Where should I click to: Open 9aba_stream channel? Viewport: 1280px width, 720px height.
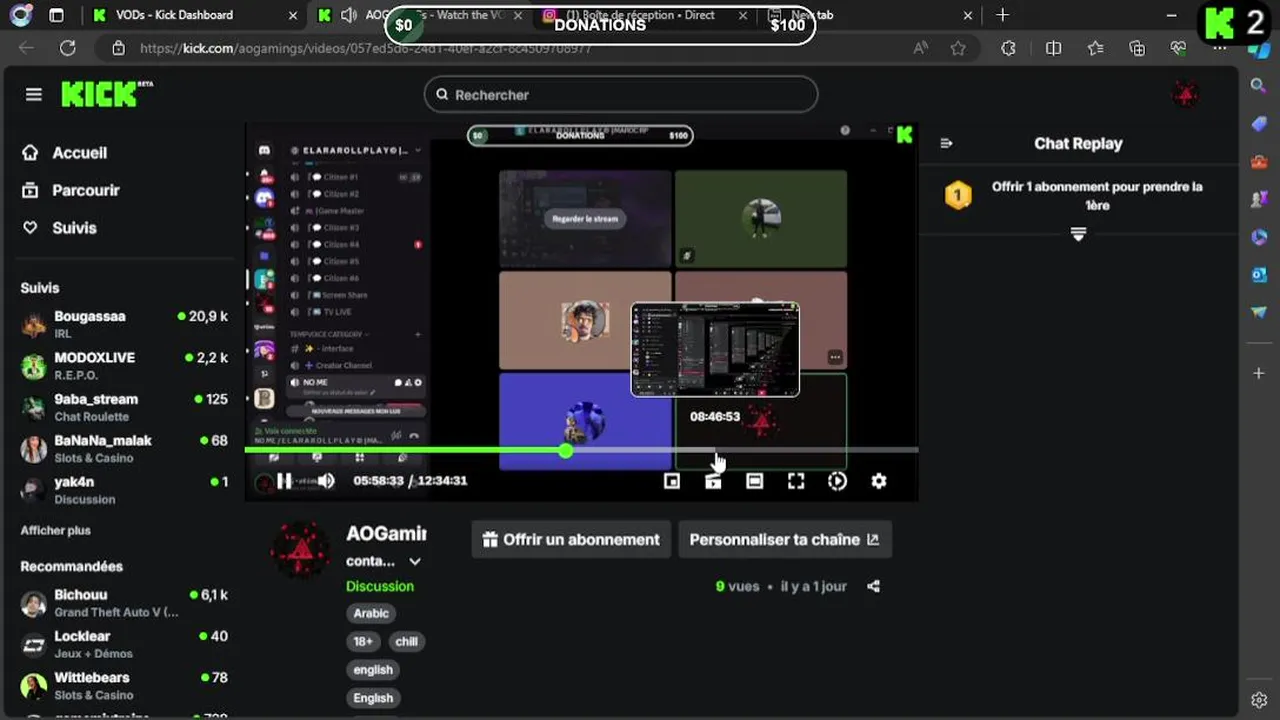(124, 407)
